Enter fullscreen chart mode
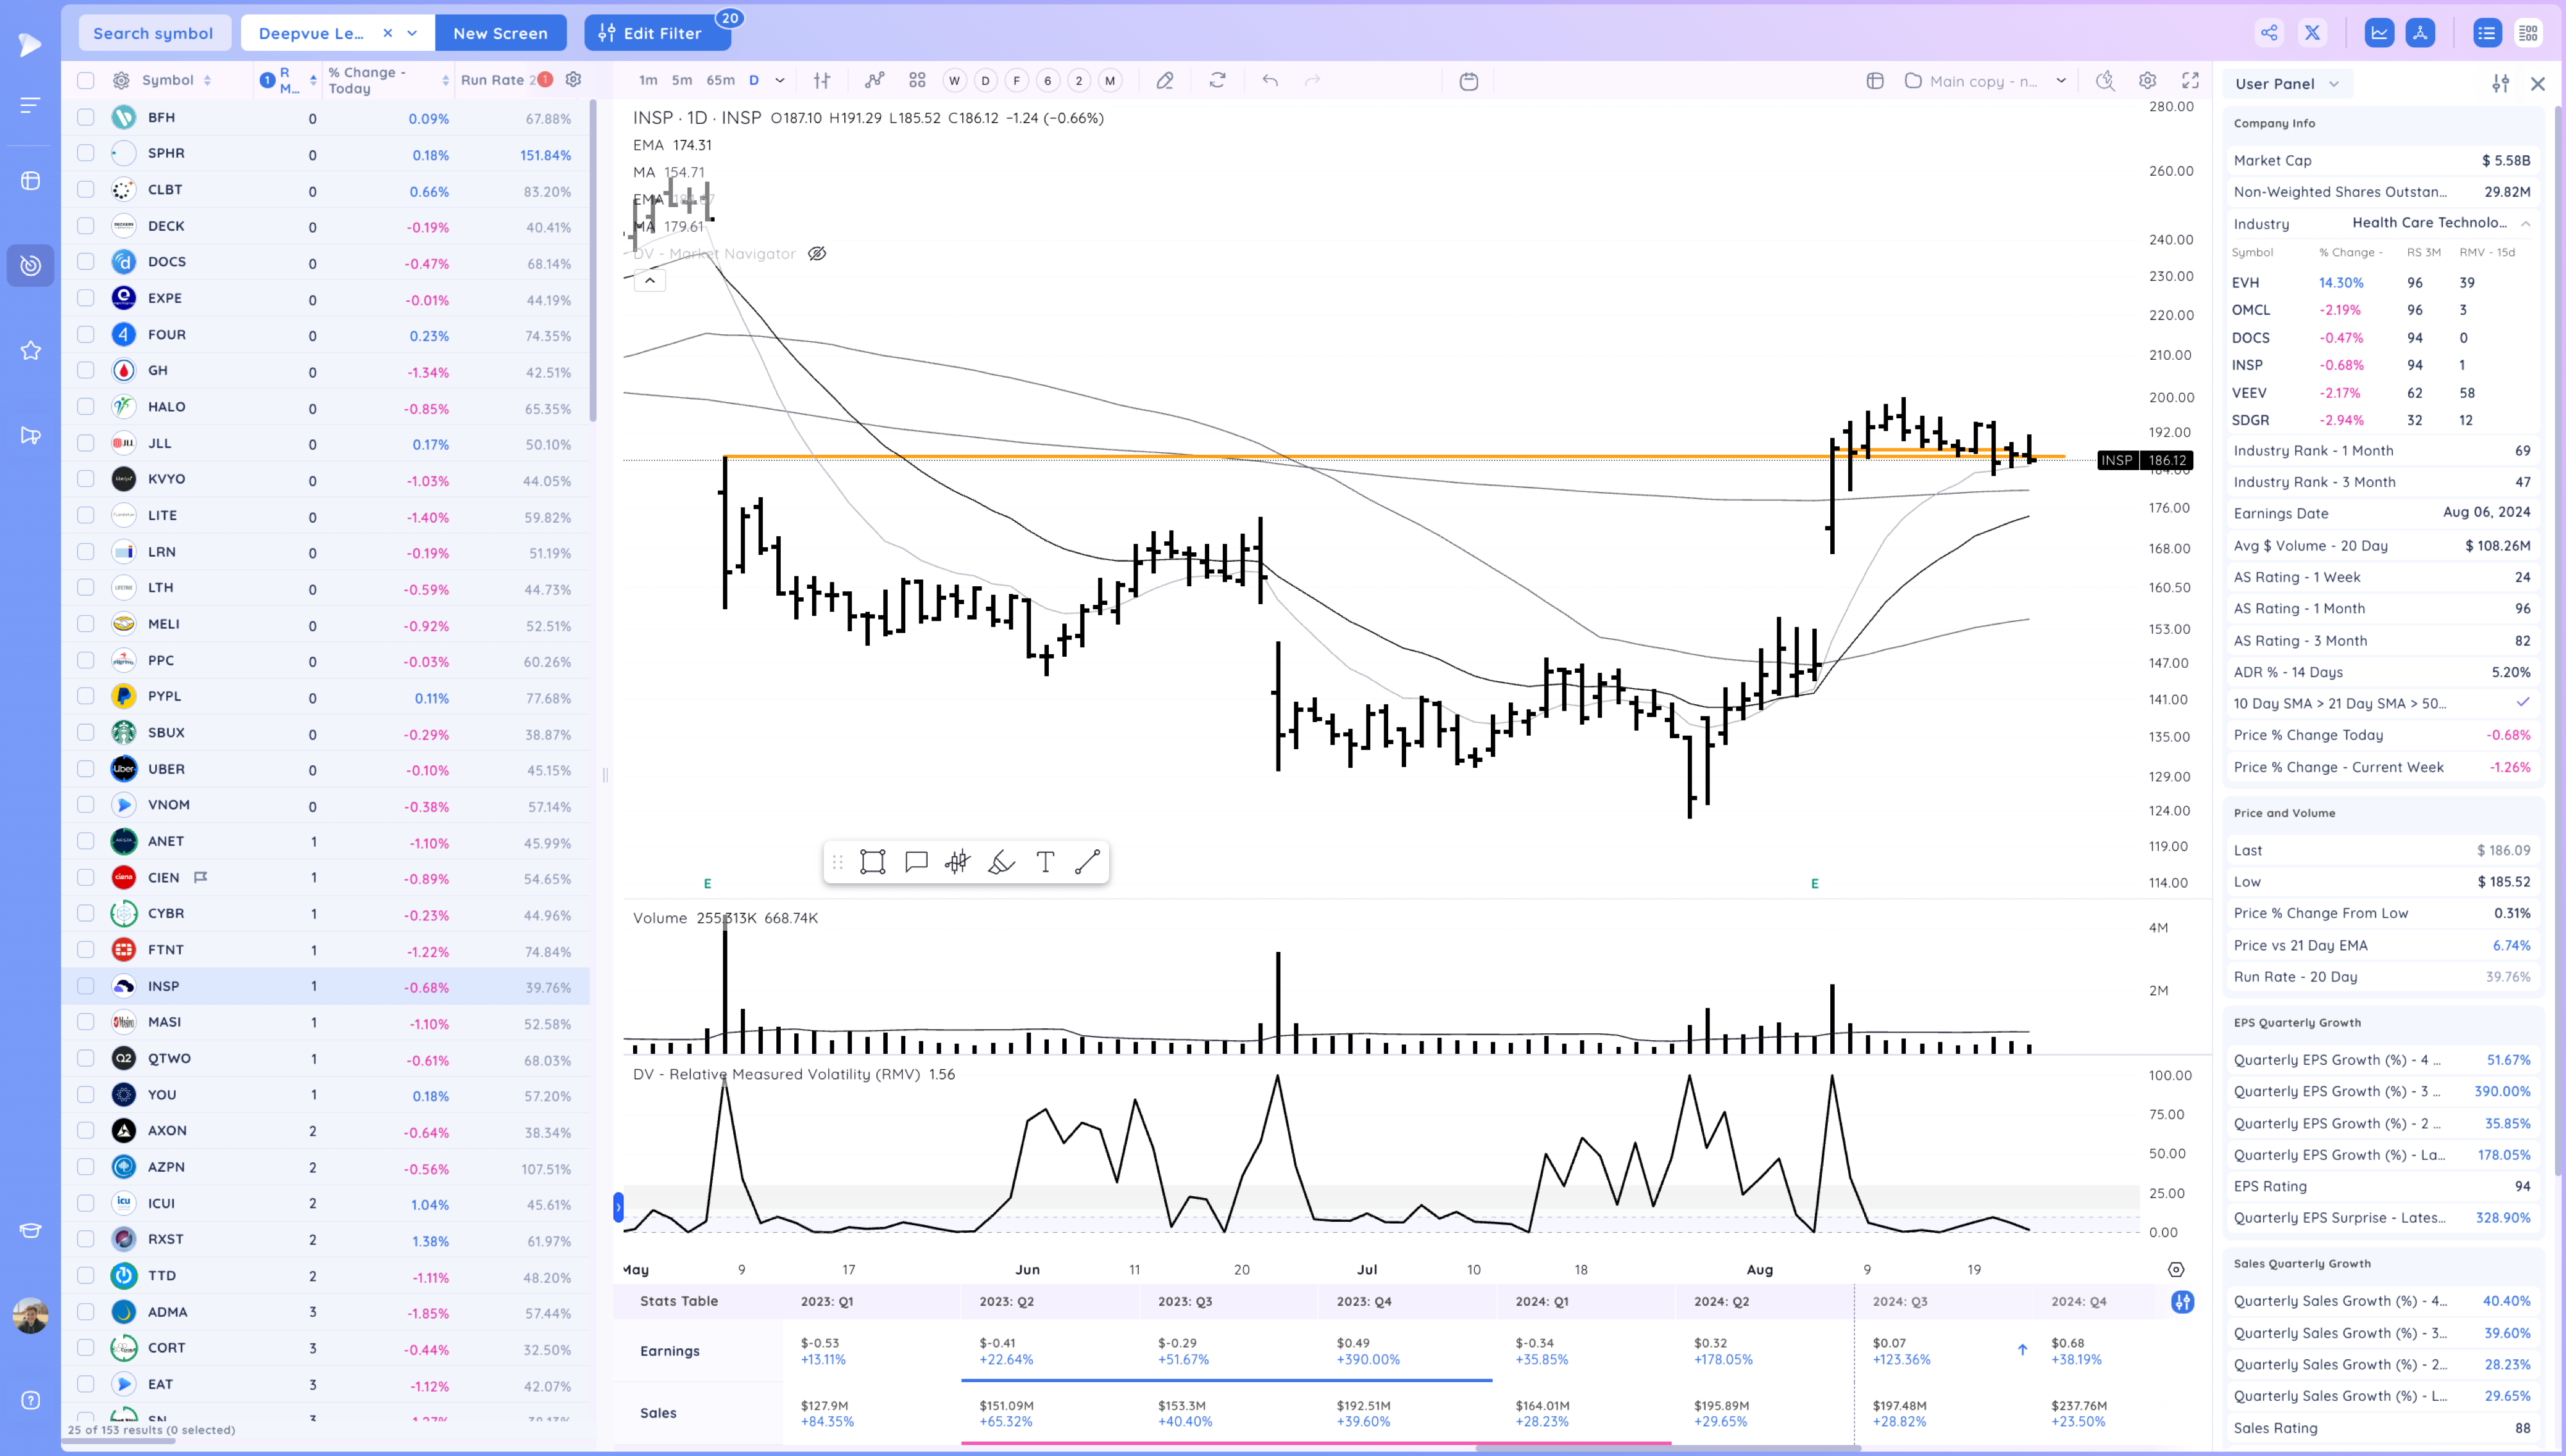This screenshot has width=2566, height=1456. pos(2190,81)
